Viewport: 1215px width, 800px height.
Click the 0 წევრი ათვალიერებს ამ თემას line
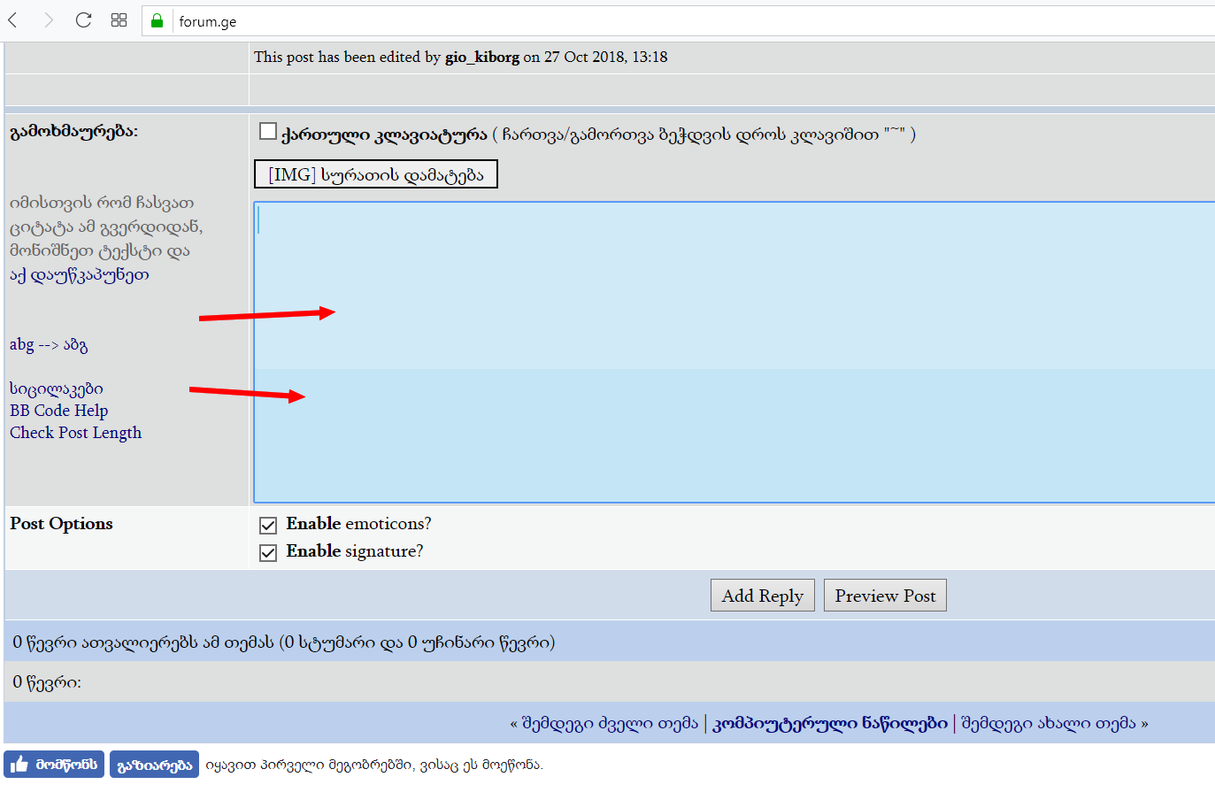click(x=284, y=642)
